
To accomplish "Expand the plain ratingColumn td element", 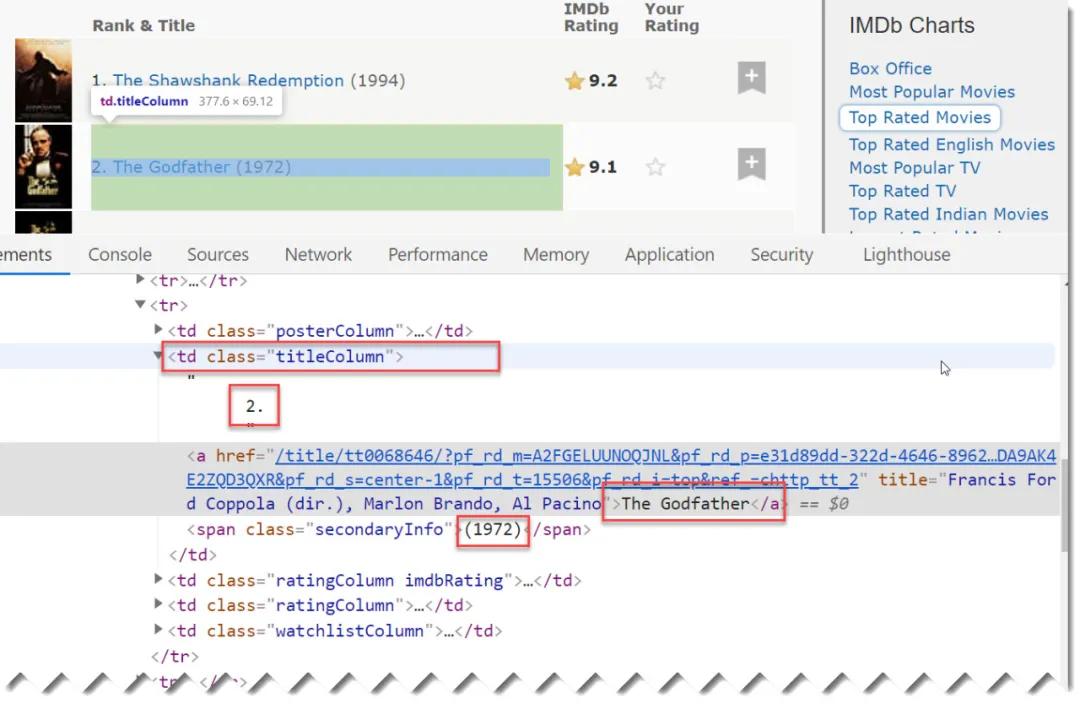I will (x=158, y=604).
